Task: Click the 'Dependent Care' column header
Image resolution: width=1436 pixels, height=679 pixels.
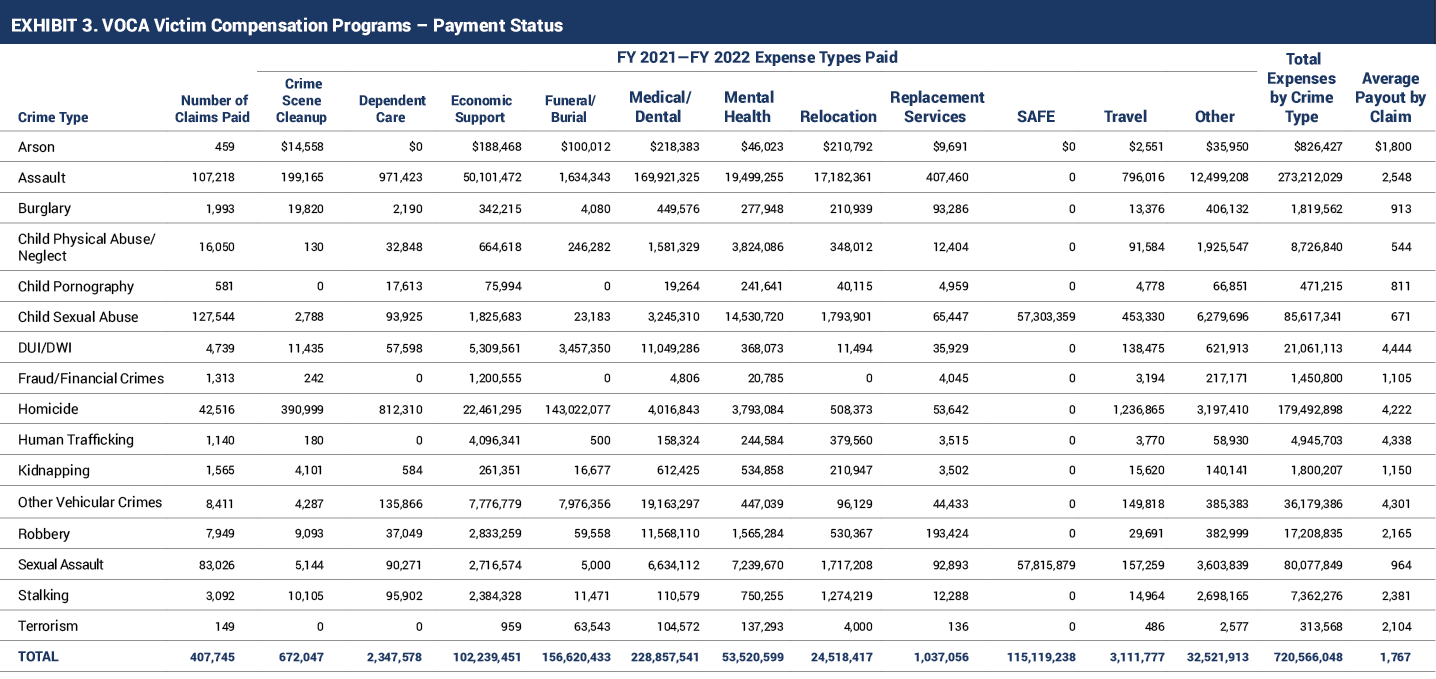Action: 392,108
